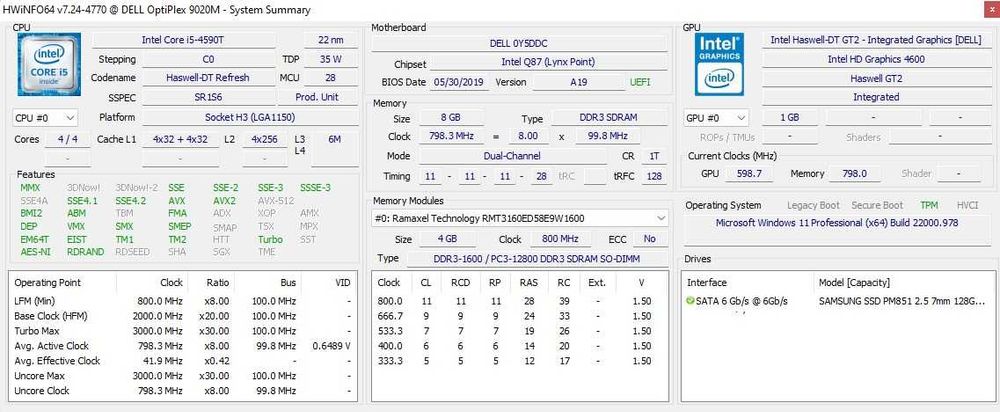Viewport: 1000px width, 412px height.
Task: Click the Base Clock (HFM) row
Action: pyautogui.click(x=183, y=316)
